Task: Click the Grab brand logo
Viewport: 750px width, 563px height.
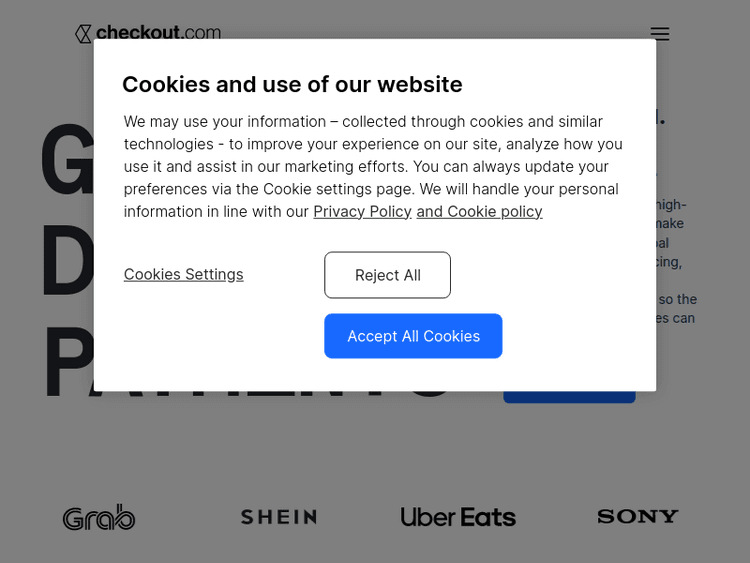Action: click(x=99, y=517)
